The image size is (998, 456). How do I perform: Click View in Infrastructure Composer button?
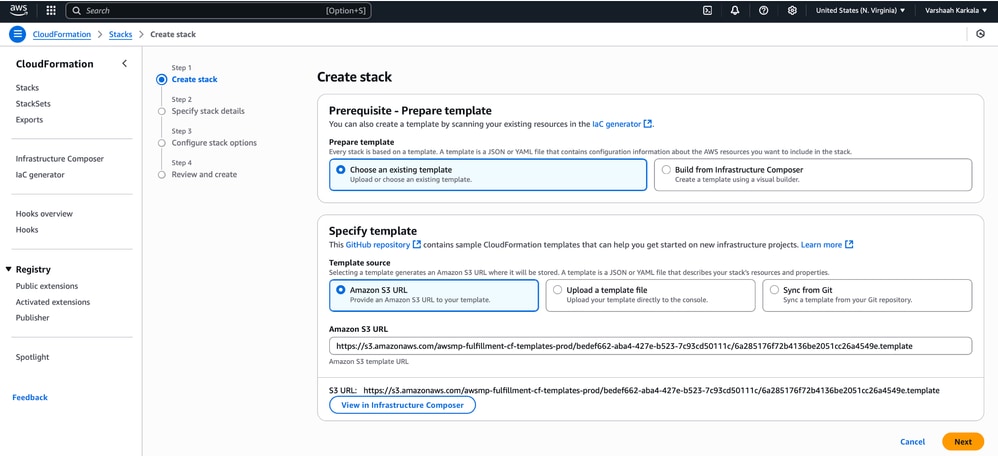click(402, 405)
